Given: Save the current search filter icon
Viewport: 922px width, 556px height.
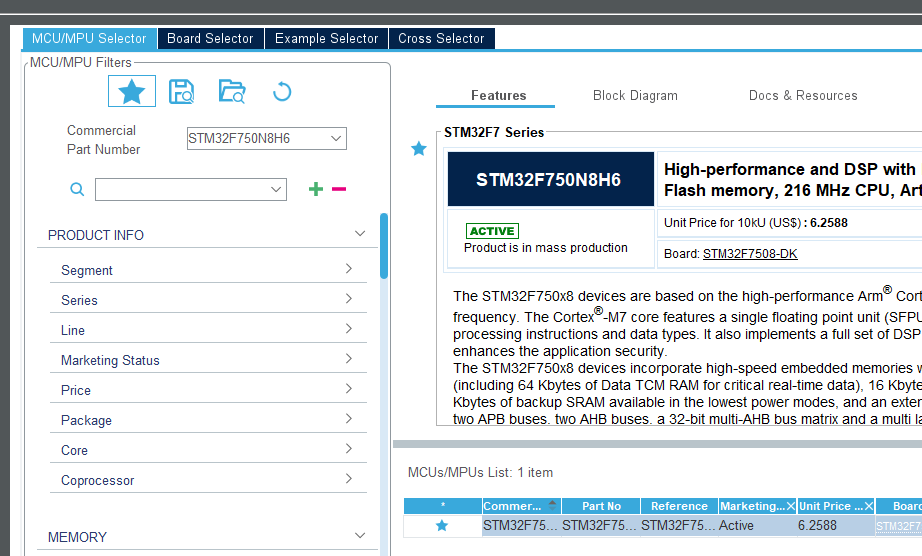Looking at the screenshot, I should (x=181, y=92).
